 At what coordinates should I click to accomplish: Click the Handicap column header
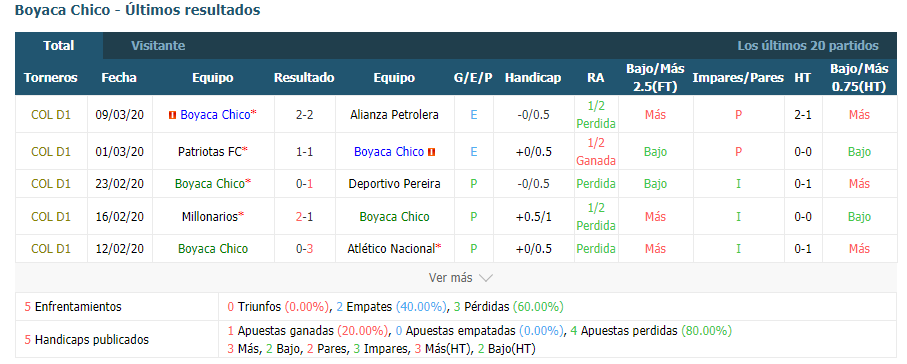coord(533,78)
